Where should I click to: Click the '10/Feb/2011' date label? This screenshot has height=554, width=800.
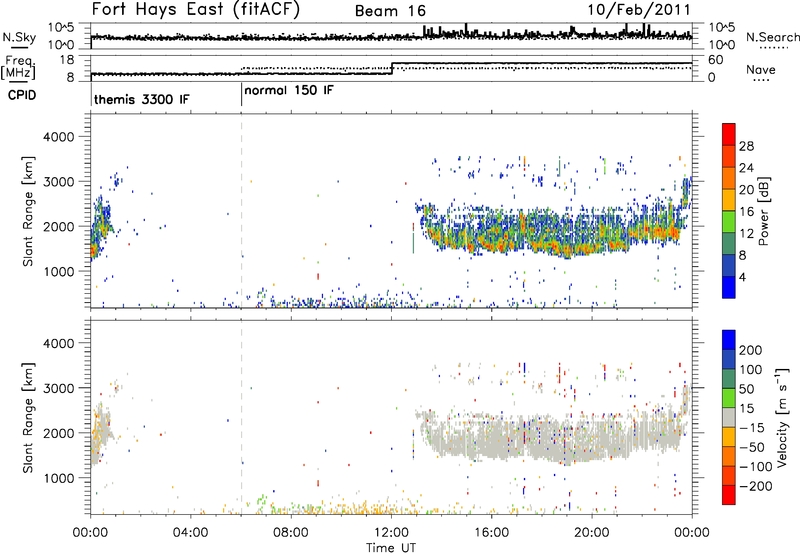(x=639, y=9)
